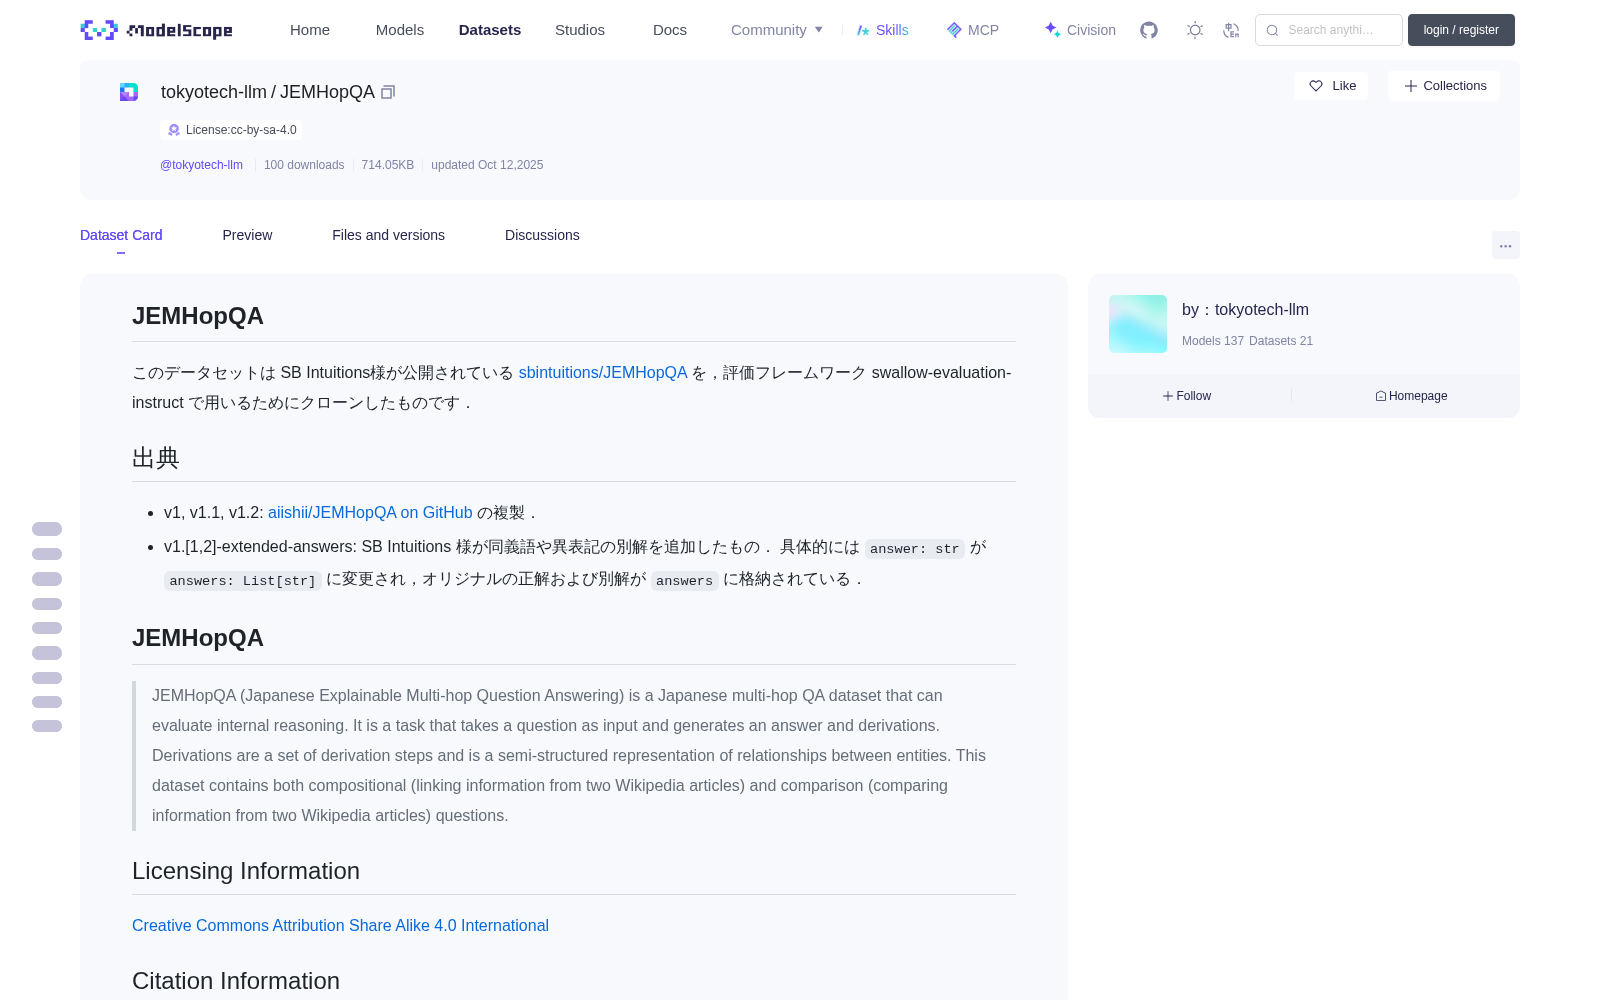
Task: Open the Datasets navigation item
Action: click(x=490, y=30)
